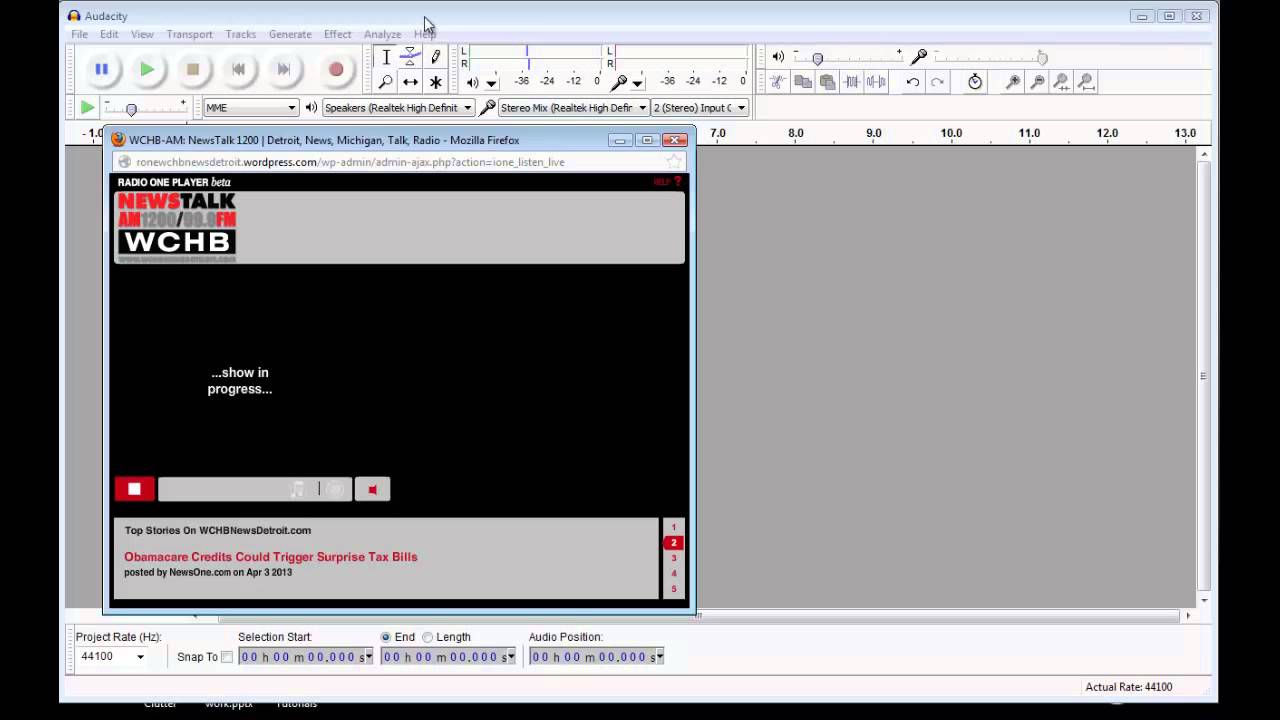Click the Trim audio icon
Screen dimensions: 1280x720
coord(852,82)
